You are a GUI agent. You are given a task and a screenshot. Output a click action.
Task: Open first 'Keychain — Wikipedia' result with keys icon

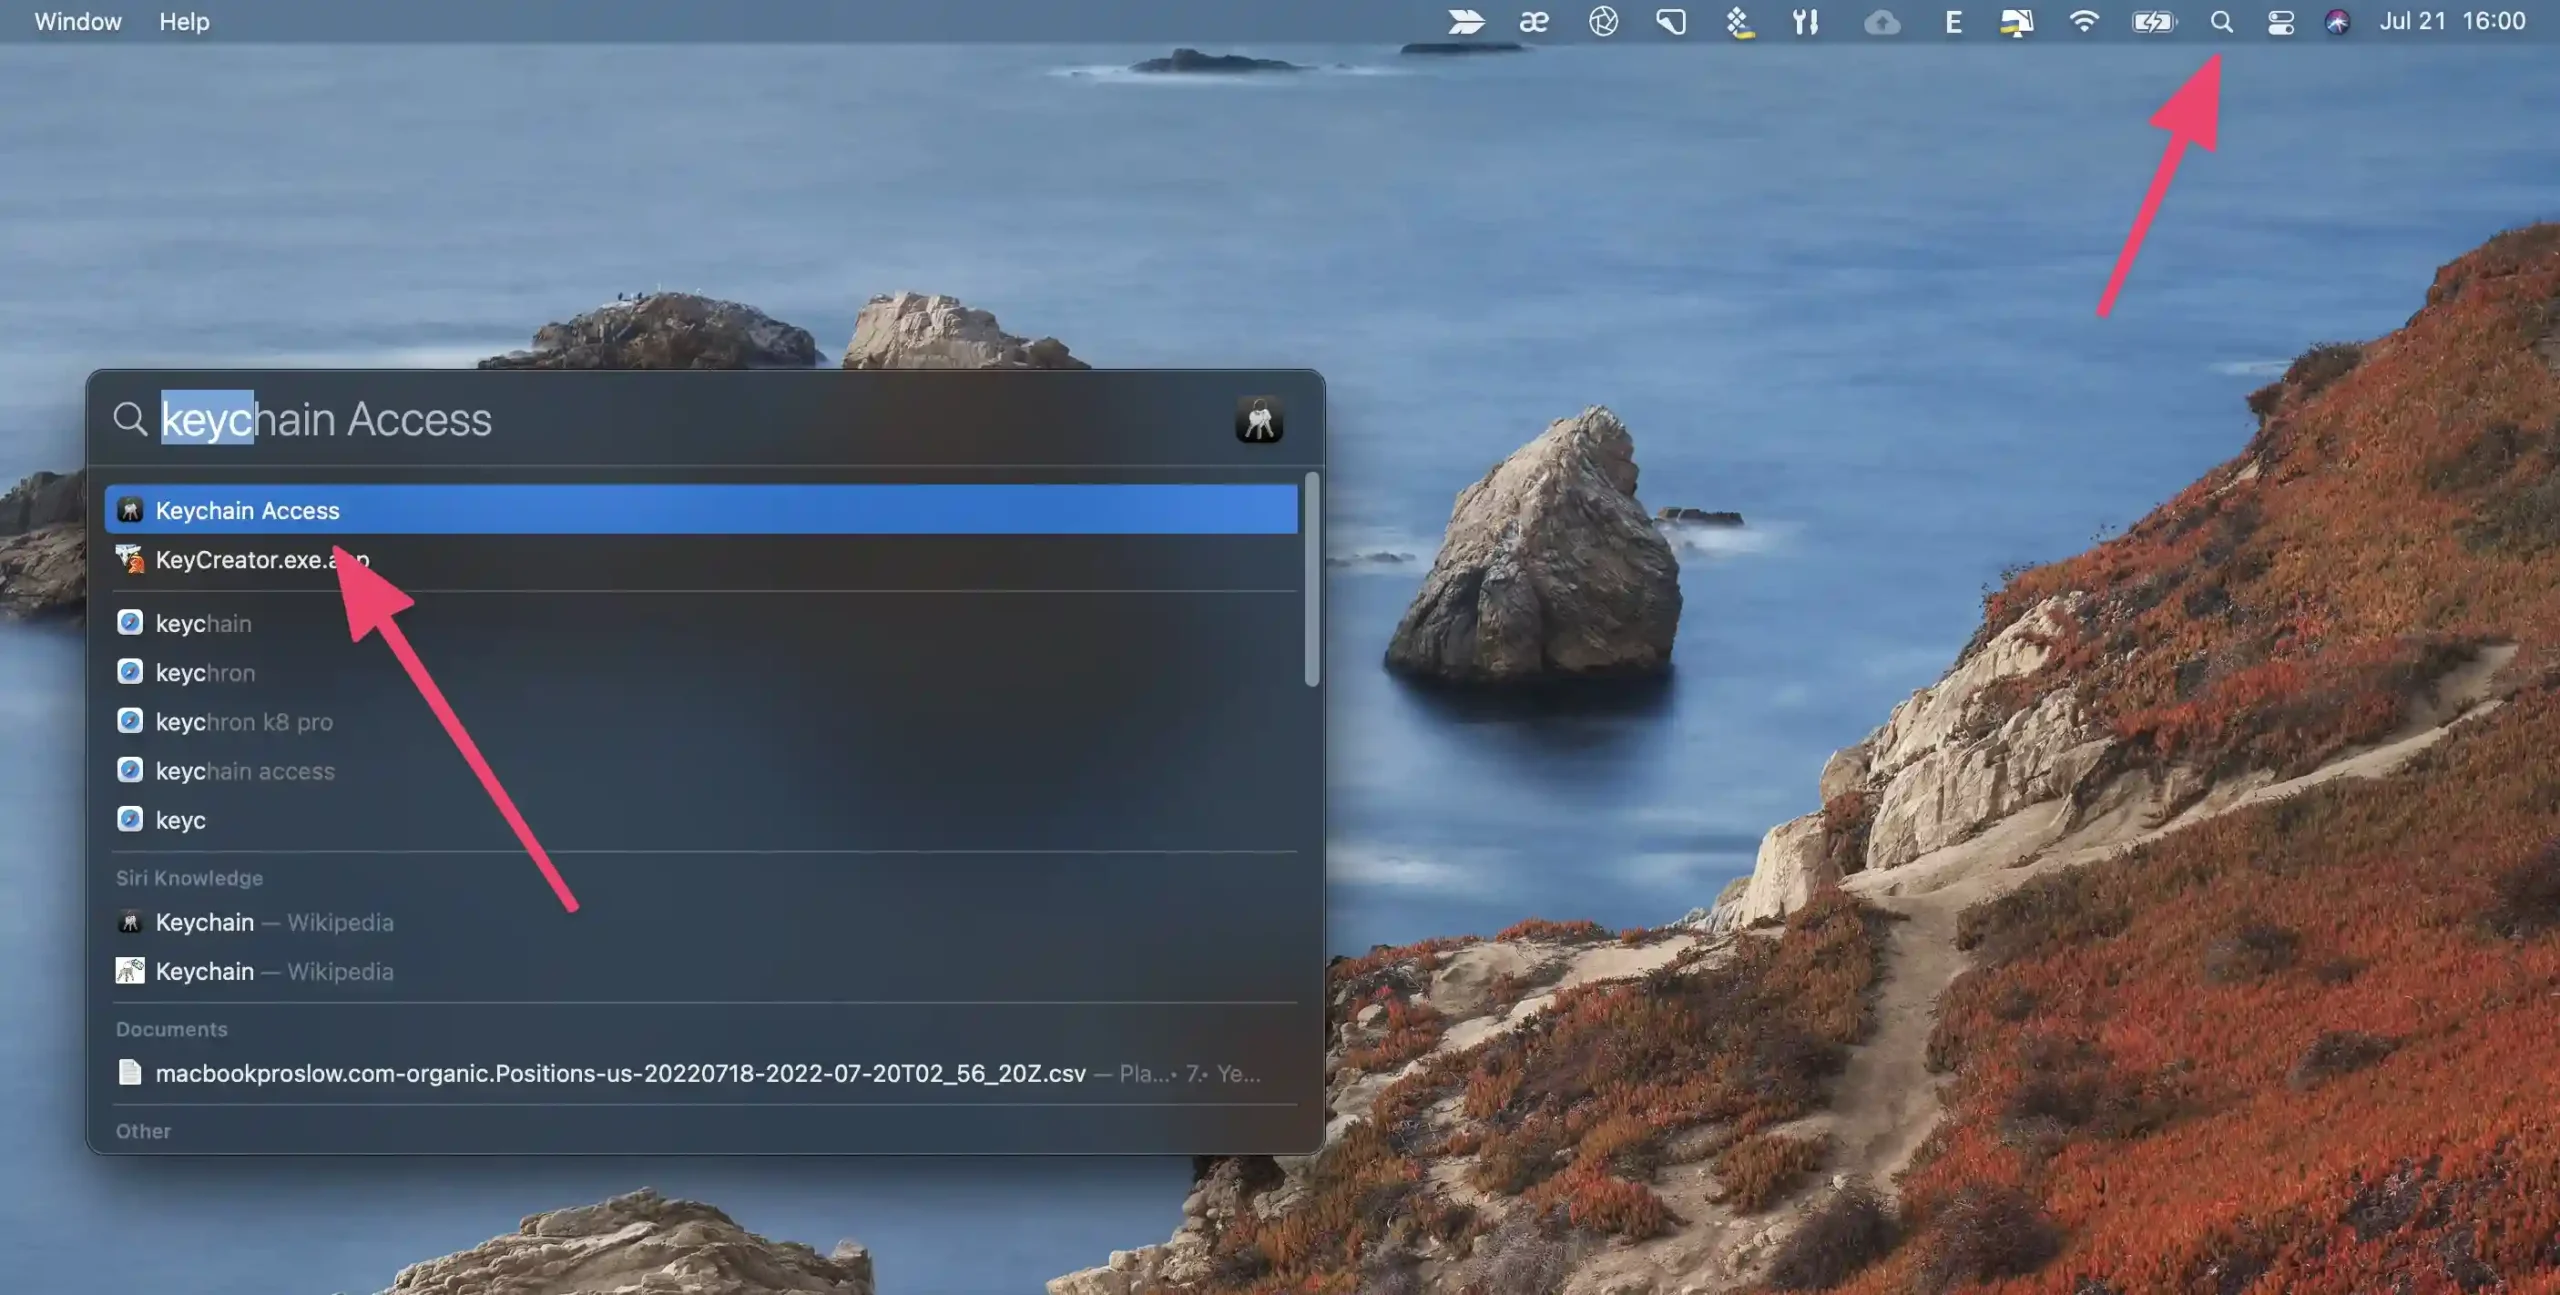701,922
